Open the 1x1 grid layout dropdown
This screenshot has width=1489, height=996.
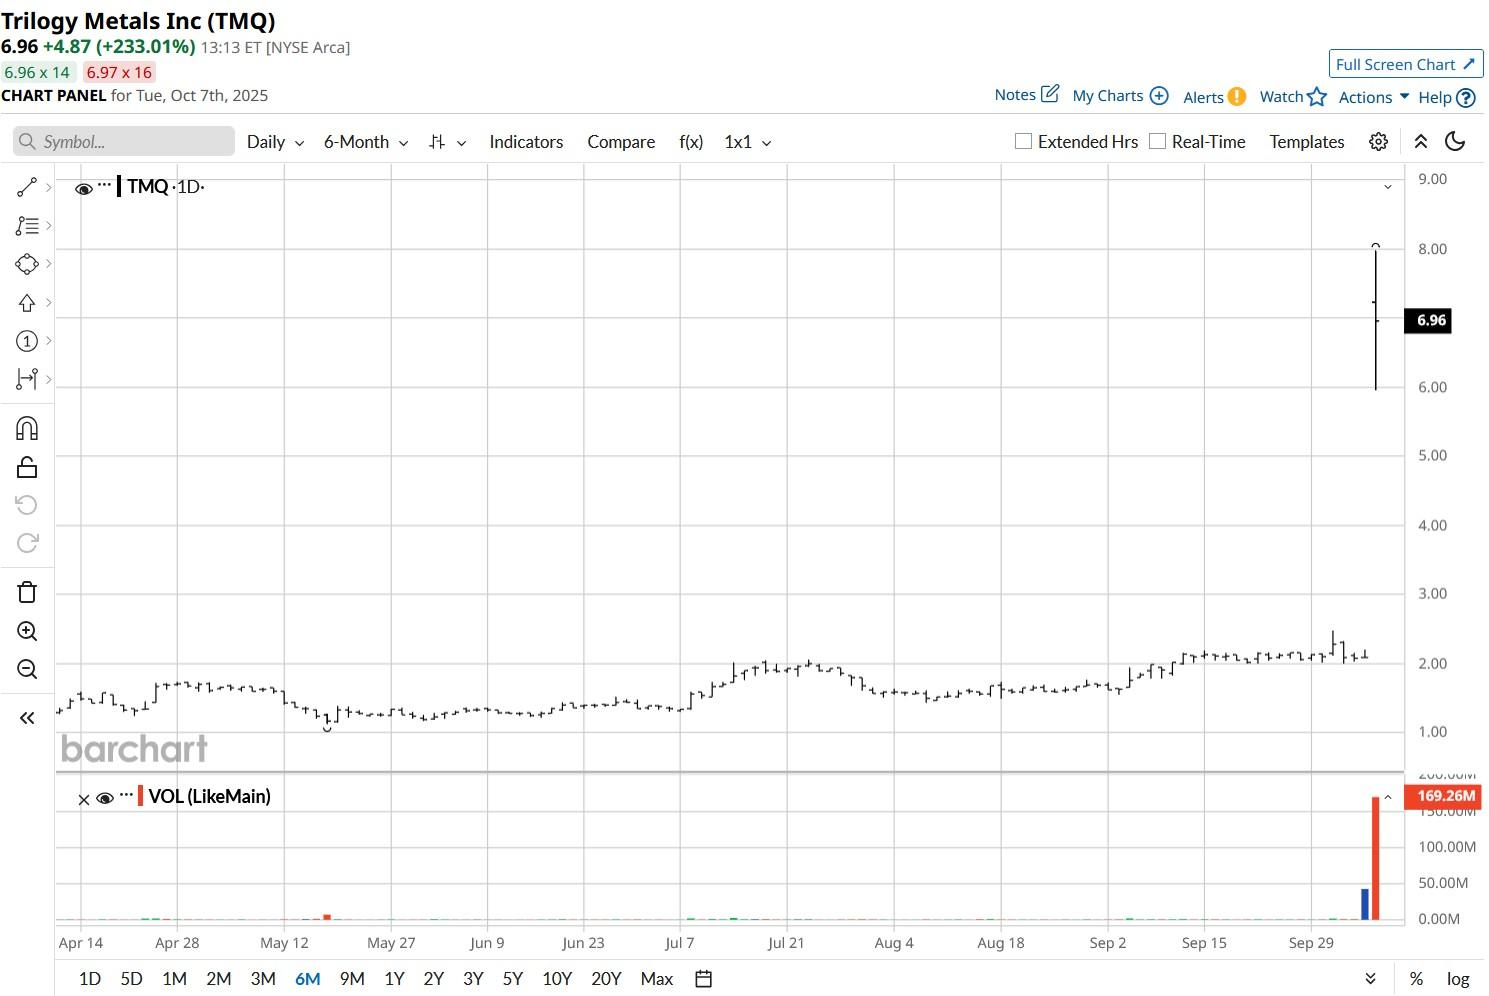[748, 142]
